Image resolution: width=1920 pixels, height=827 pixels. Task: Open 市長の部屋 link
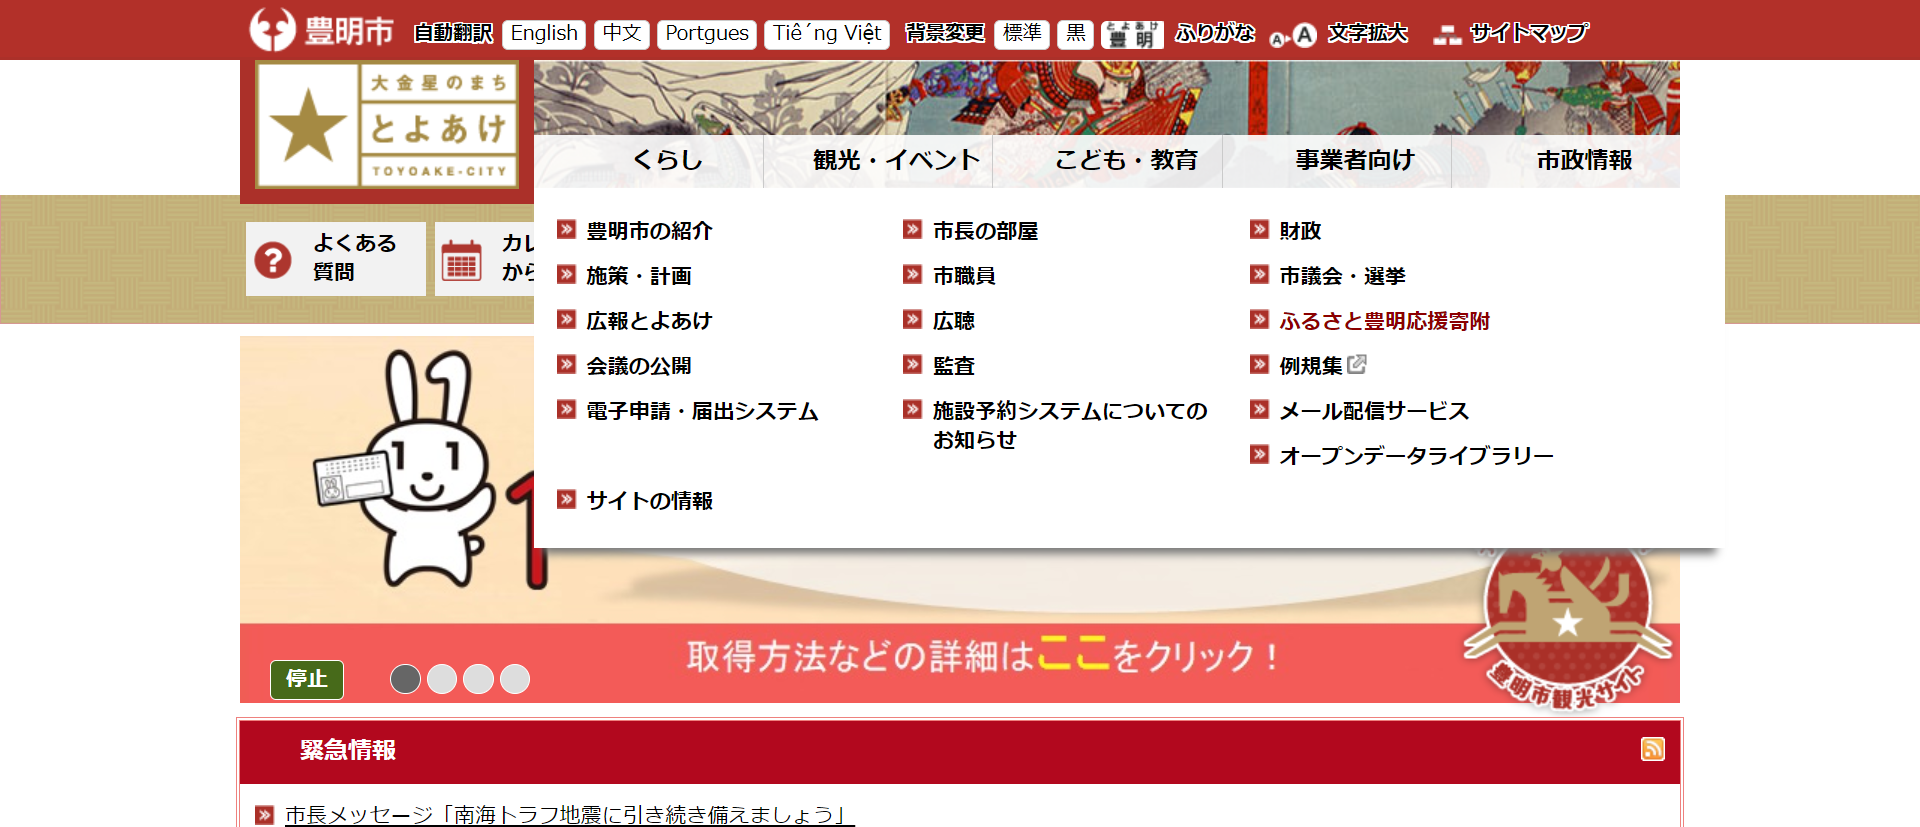[x=985, y=231]
